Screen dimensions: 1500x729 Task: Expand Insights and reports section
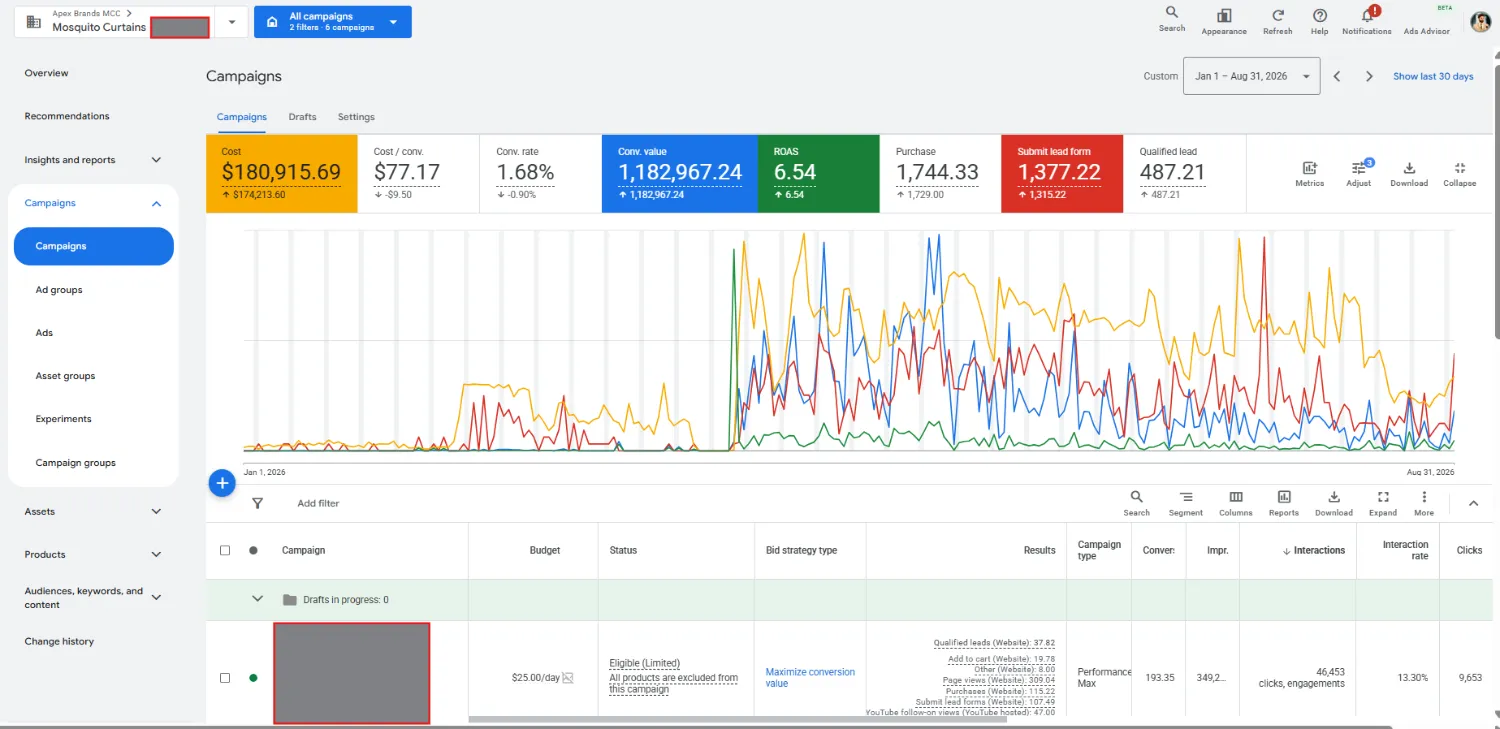click(x=156, y=160)
